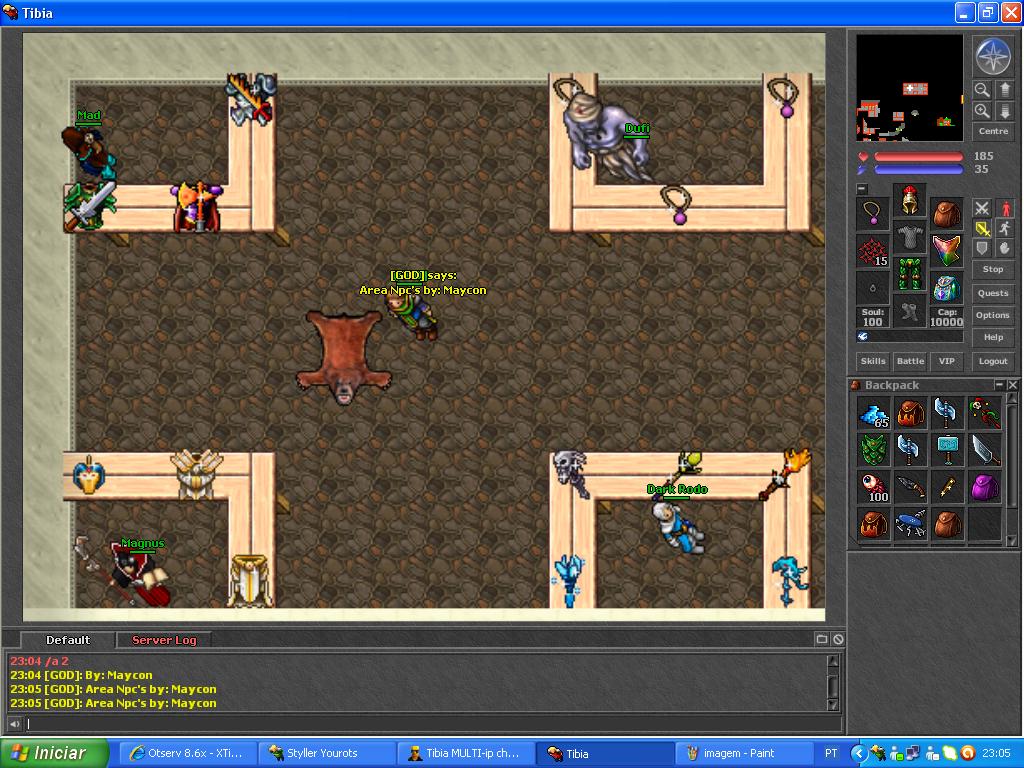Move minimap one floor up
This screenshot has width=1024, height=768.
[1005, 90]
